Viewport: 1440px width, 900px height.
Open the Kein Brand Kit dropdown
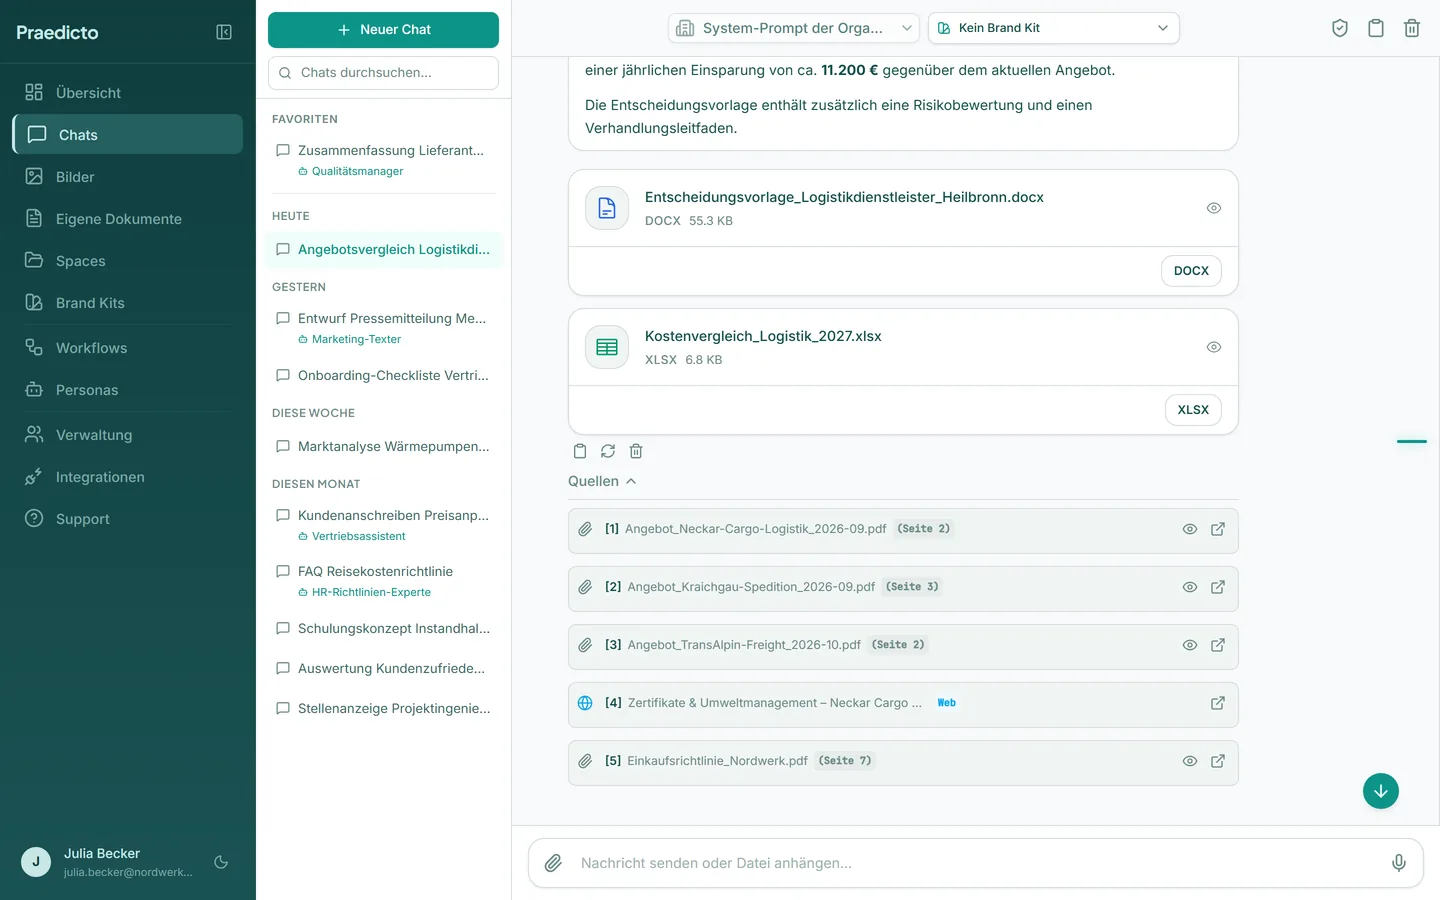point(1054,28)
